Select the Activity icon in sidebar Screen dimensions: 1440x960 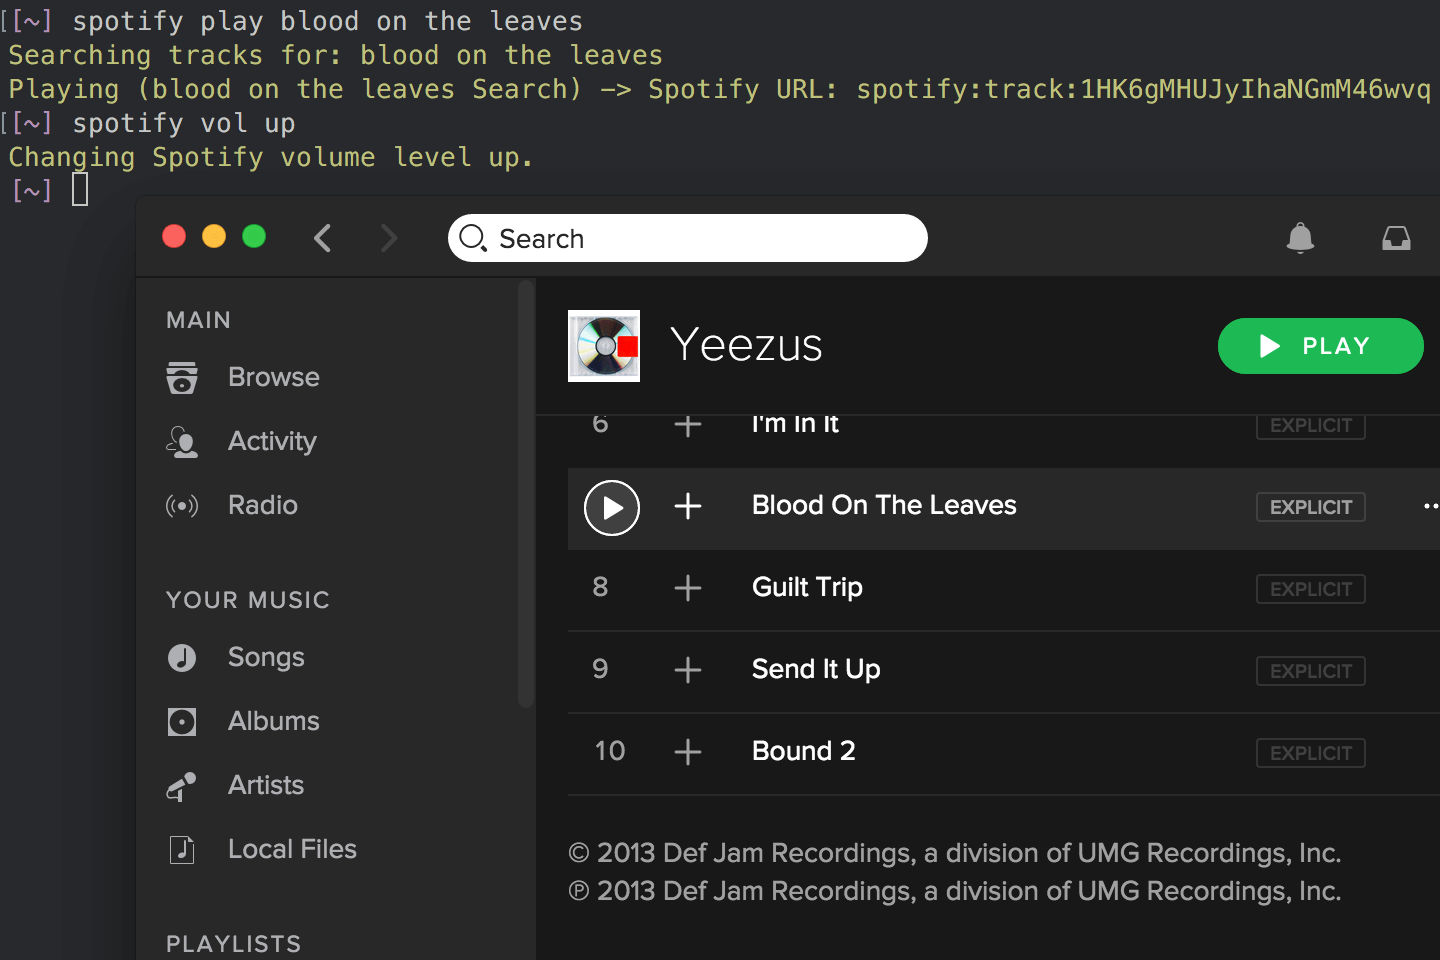point(182,441)
